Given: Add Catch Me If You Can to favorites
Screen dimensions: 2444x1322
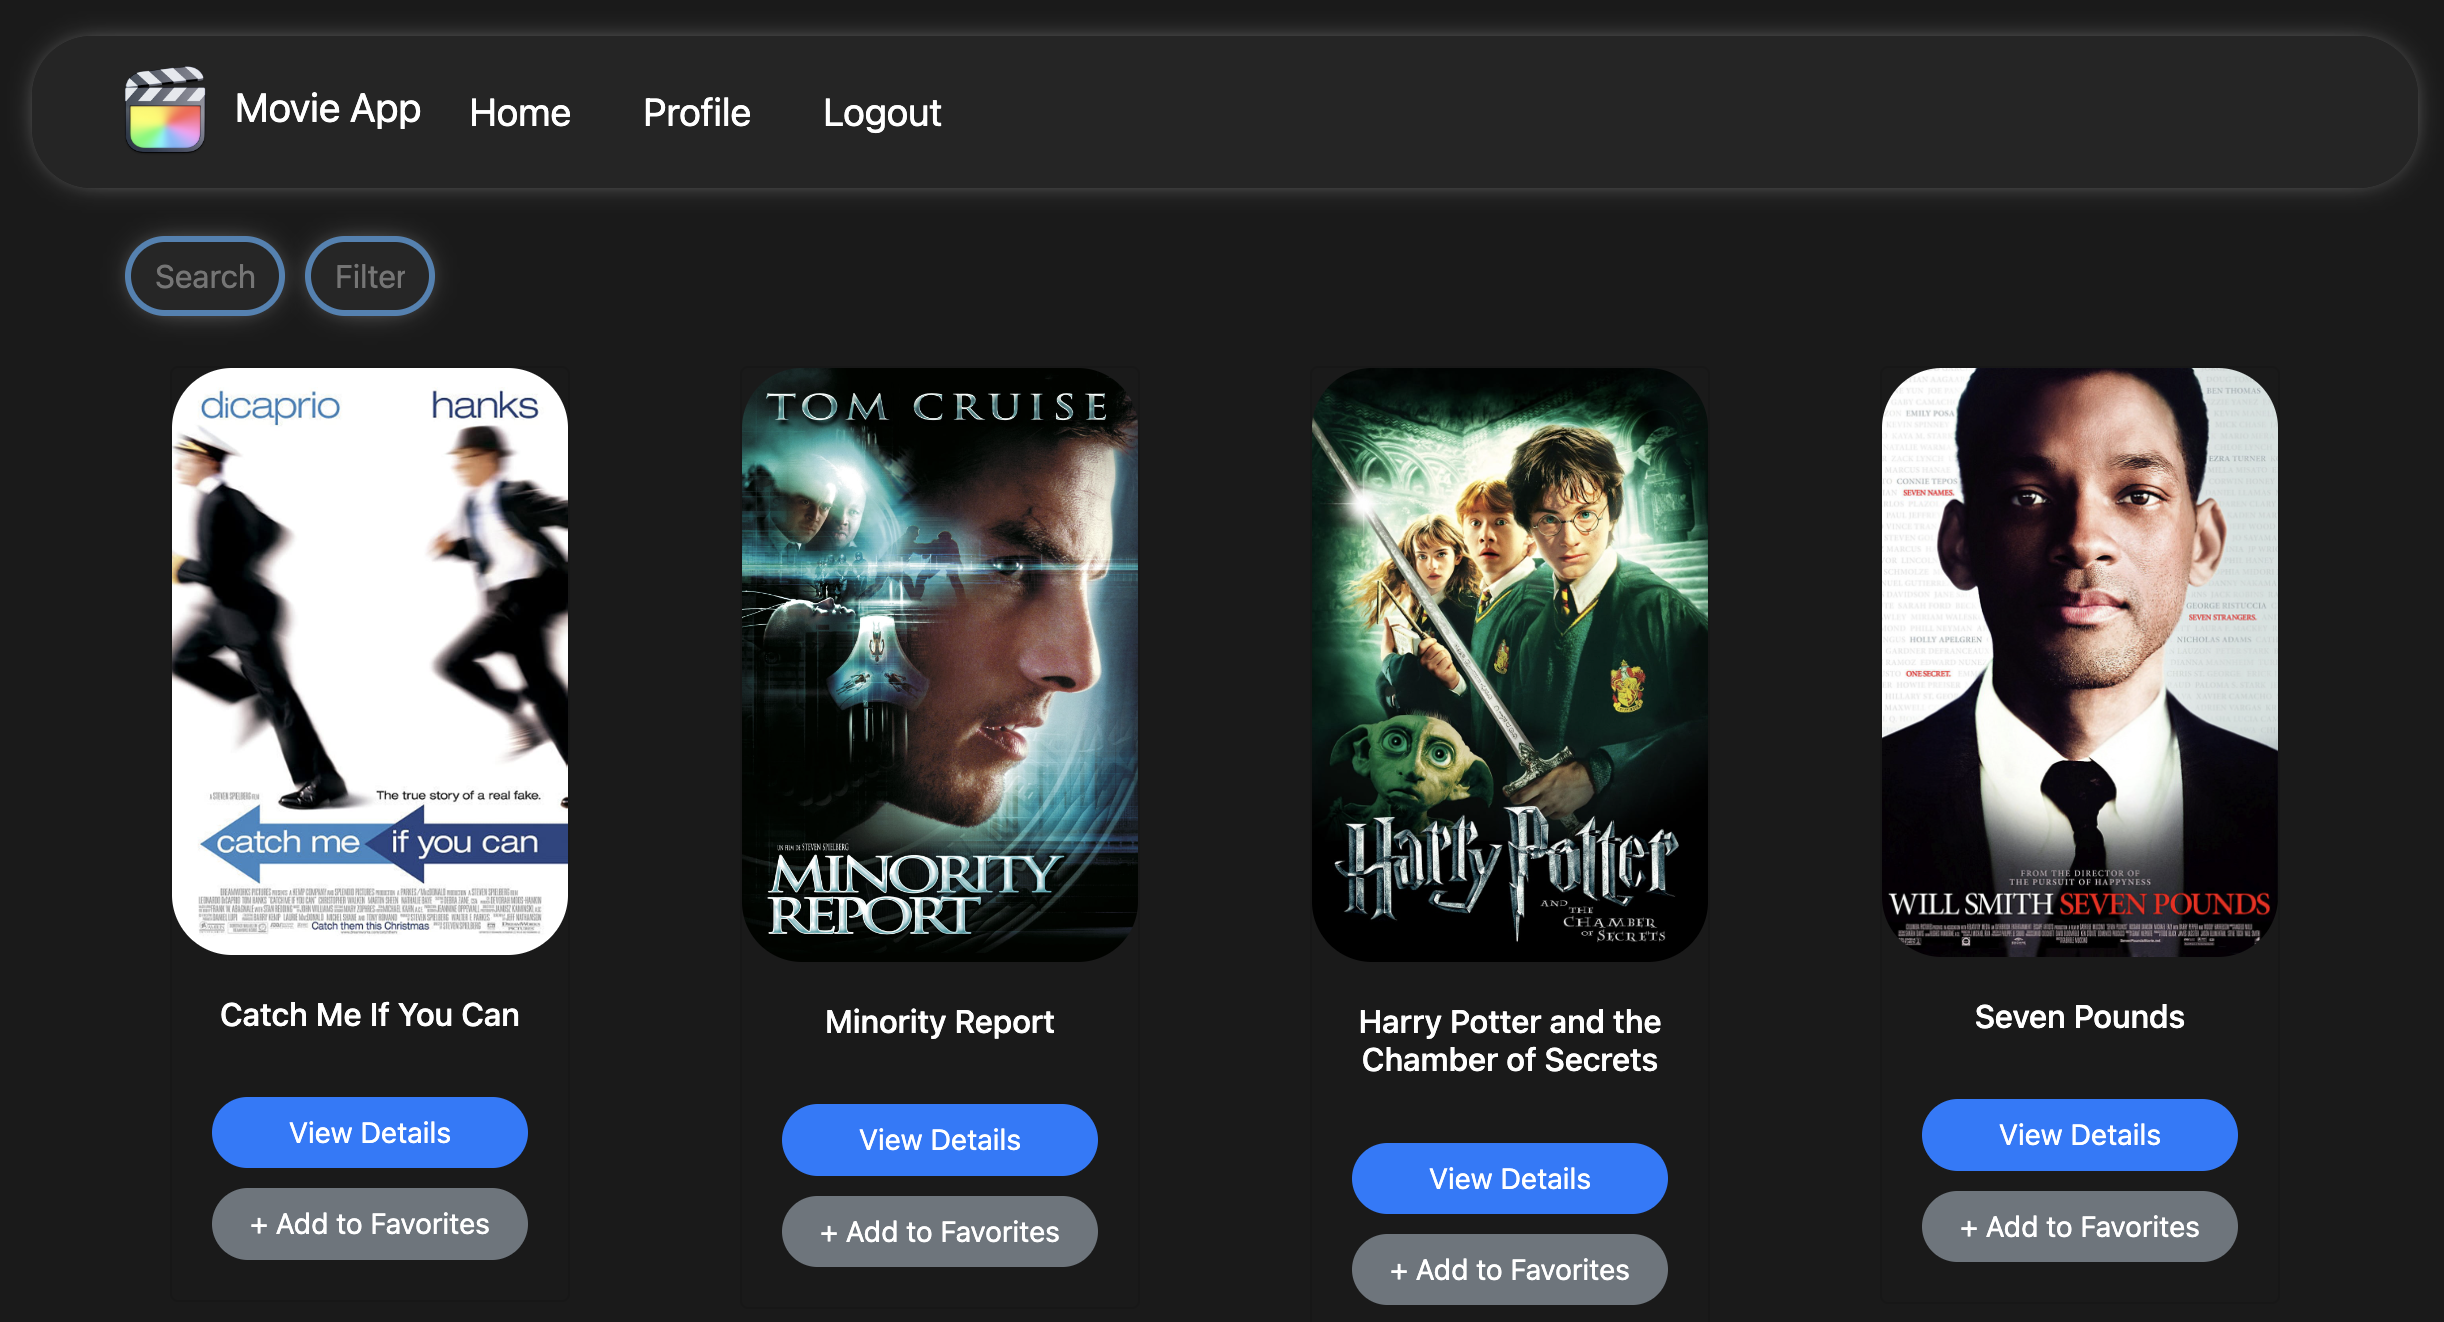Looking at the screenshot, I should click(x=369, y=1223).
